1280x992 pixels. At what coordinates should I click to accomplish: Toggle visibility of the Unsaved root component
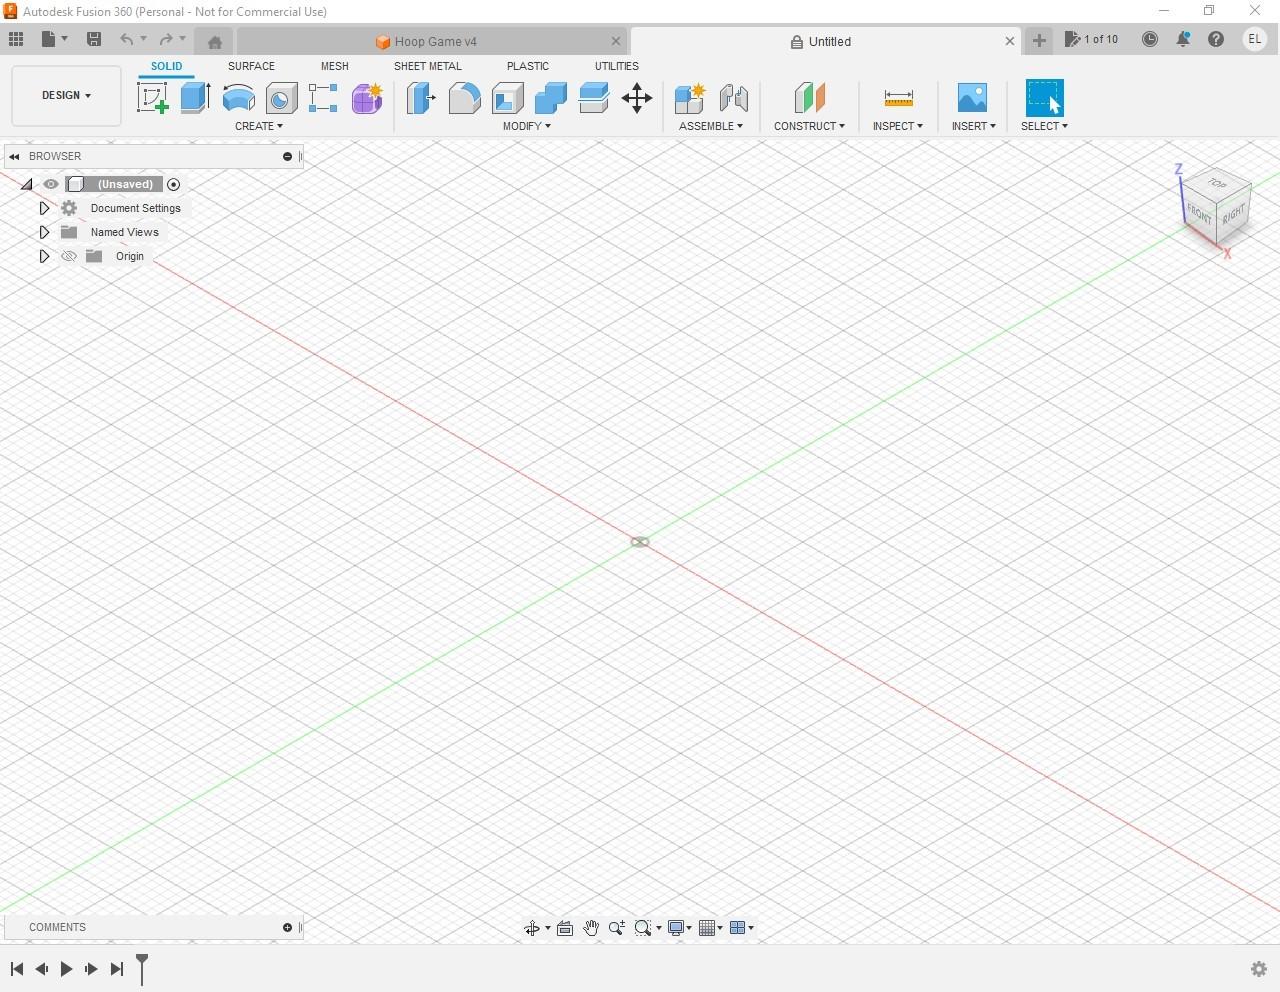51,184
